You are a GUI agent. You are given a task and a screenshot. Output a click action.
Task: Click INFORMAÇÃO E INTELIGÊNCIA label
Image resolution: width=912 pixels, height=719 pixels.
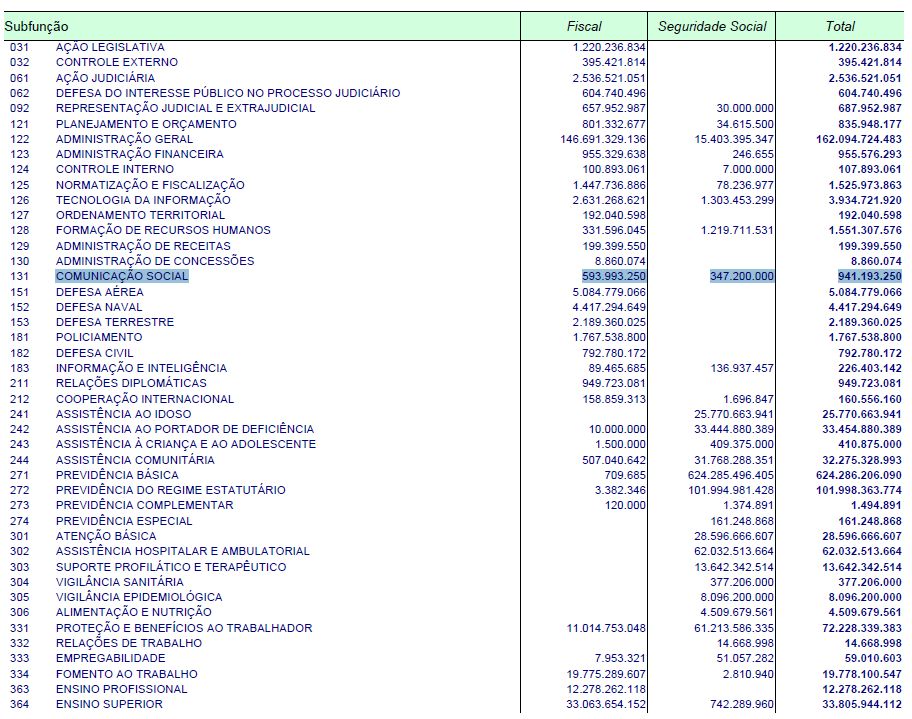click(141, 368)
